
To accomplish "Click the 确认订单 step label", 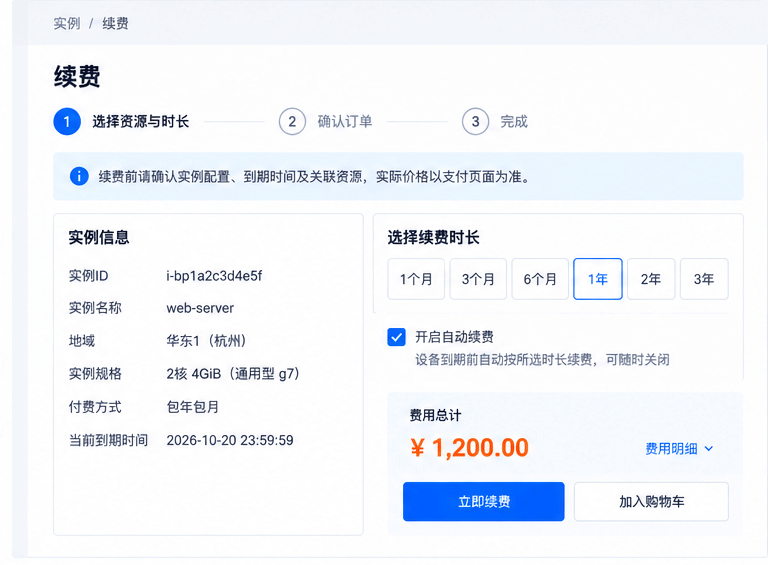I will [x=345, y=121].
